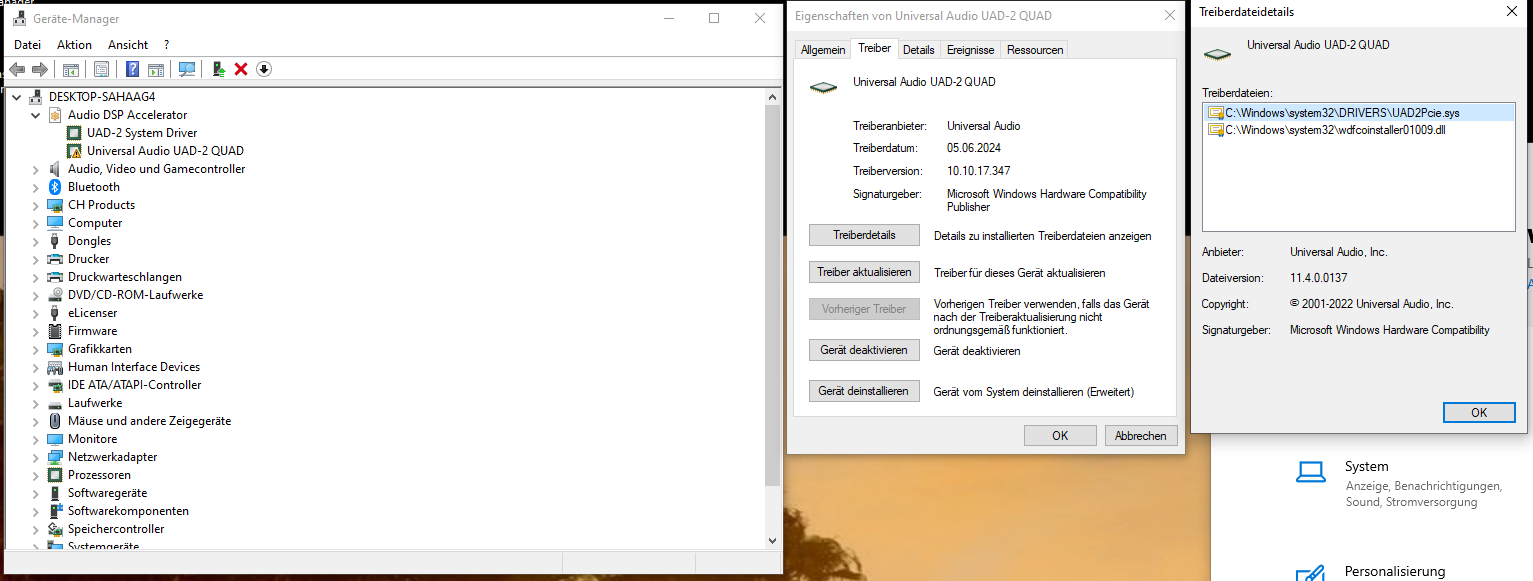The image size is (1533, 581).
Task: Select the Softwarekomponenten tree row
Action: point(128,511)
